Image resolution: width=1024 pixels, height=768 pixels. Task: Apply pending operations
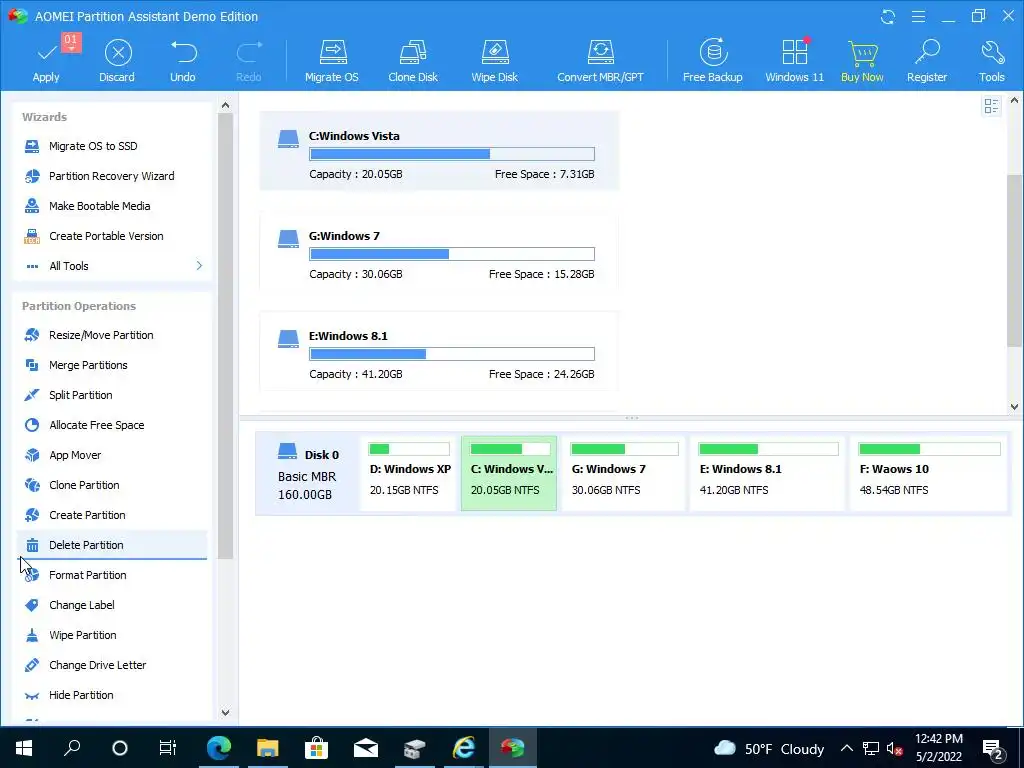46,61
